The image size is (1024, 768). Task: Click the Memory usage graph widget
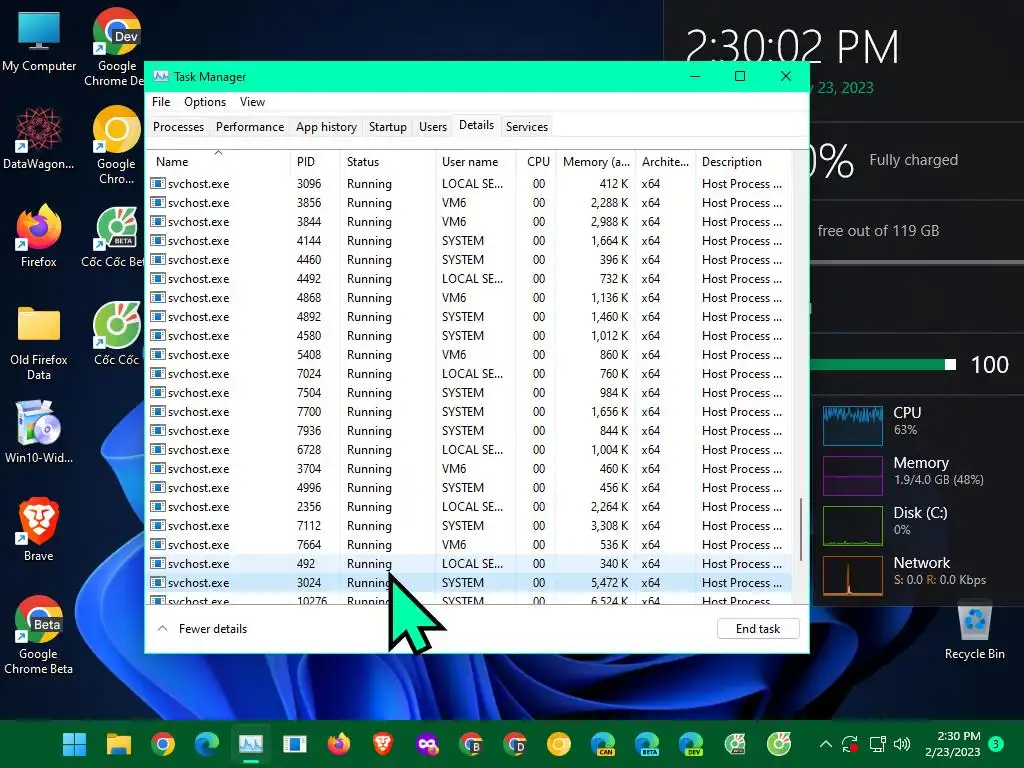[x=852, y=475]
